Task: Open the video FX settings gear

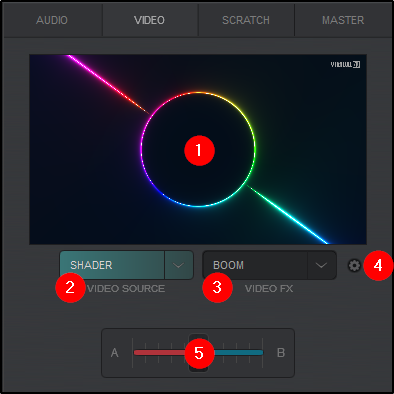Action: pyautogui.click(x=354, y=265)
